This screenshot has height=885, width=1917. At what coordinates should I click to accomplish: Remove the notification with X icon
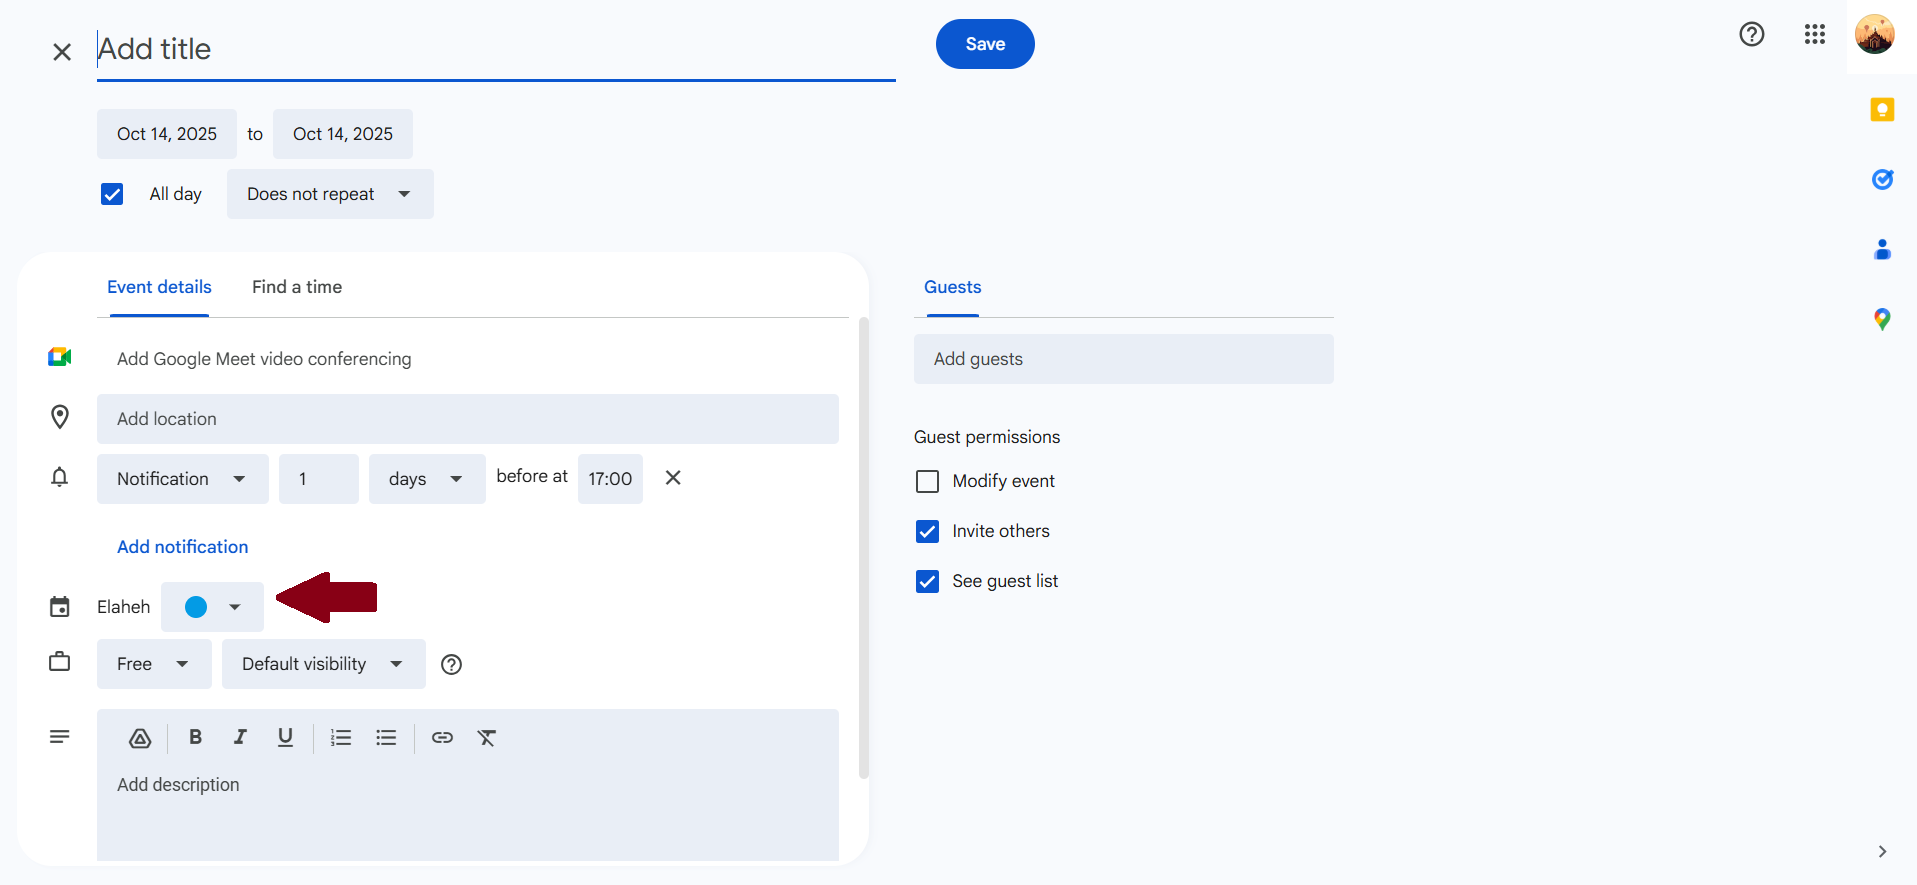(673, 478)
